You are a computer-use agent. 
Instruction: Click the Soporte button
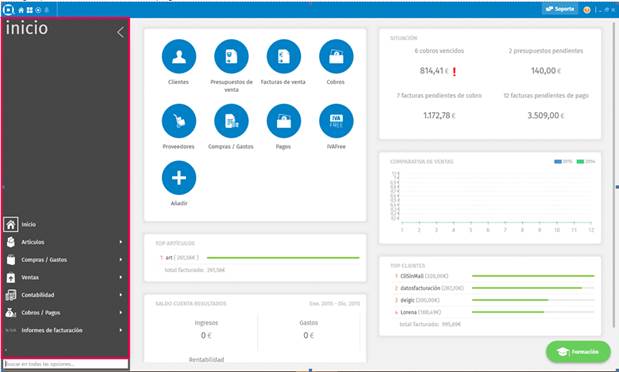(x=560, y=9)
